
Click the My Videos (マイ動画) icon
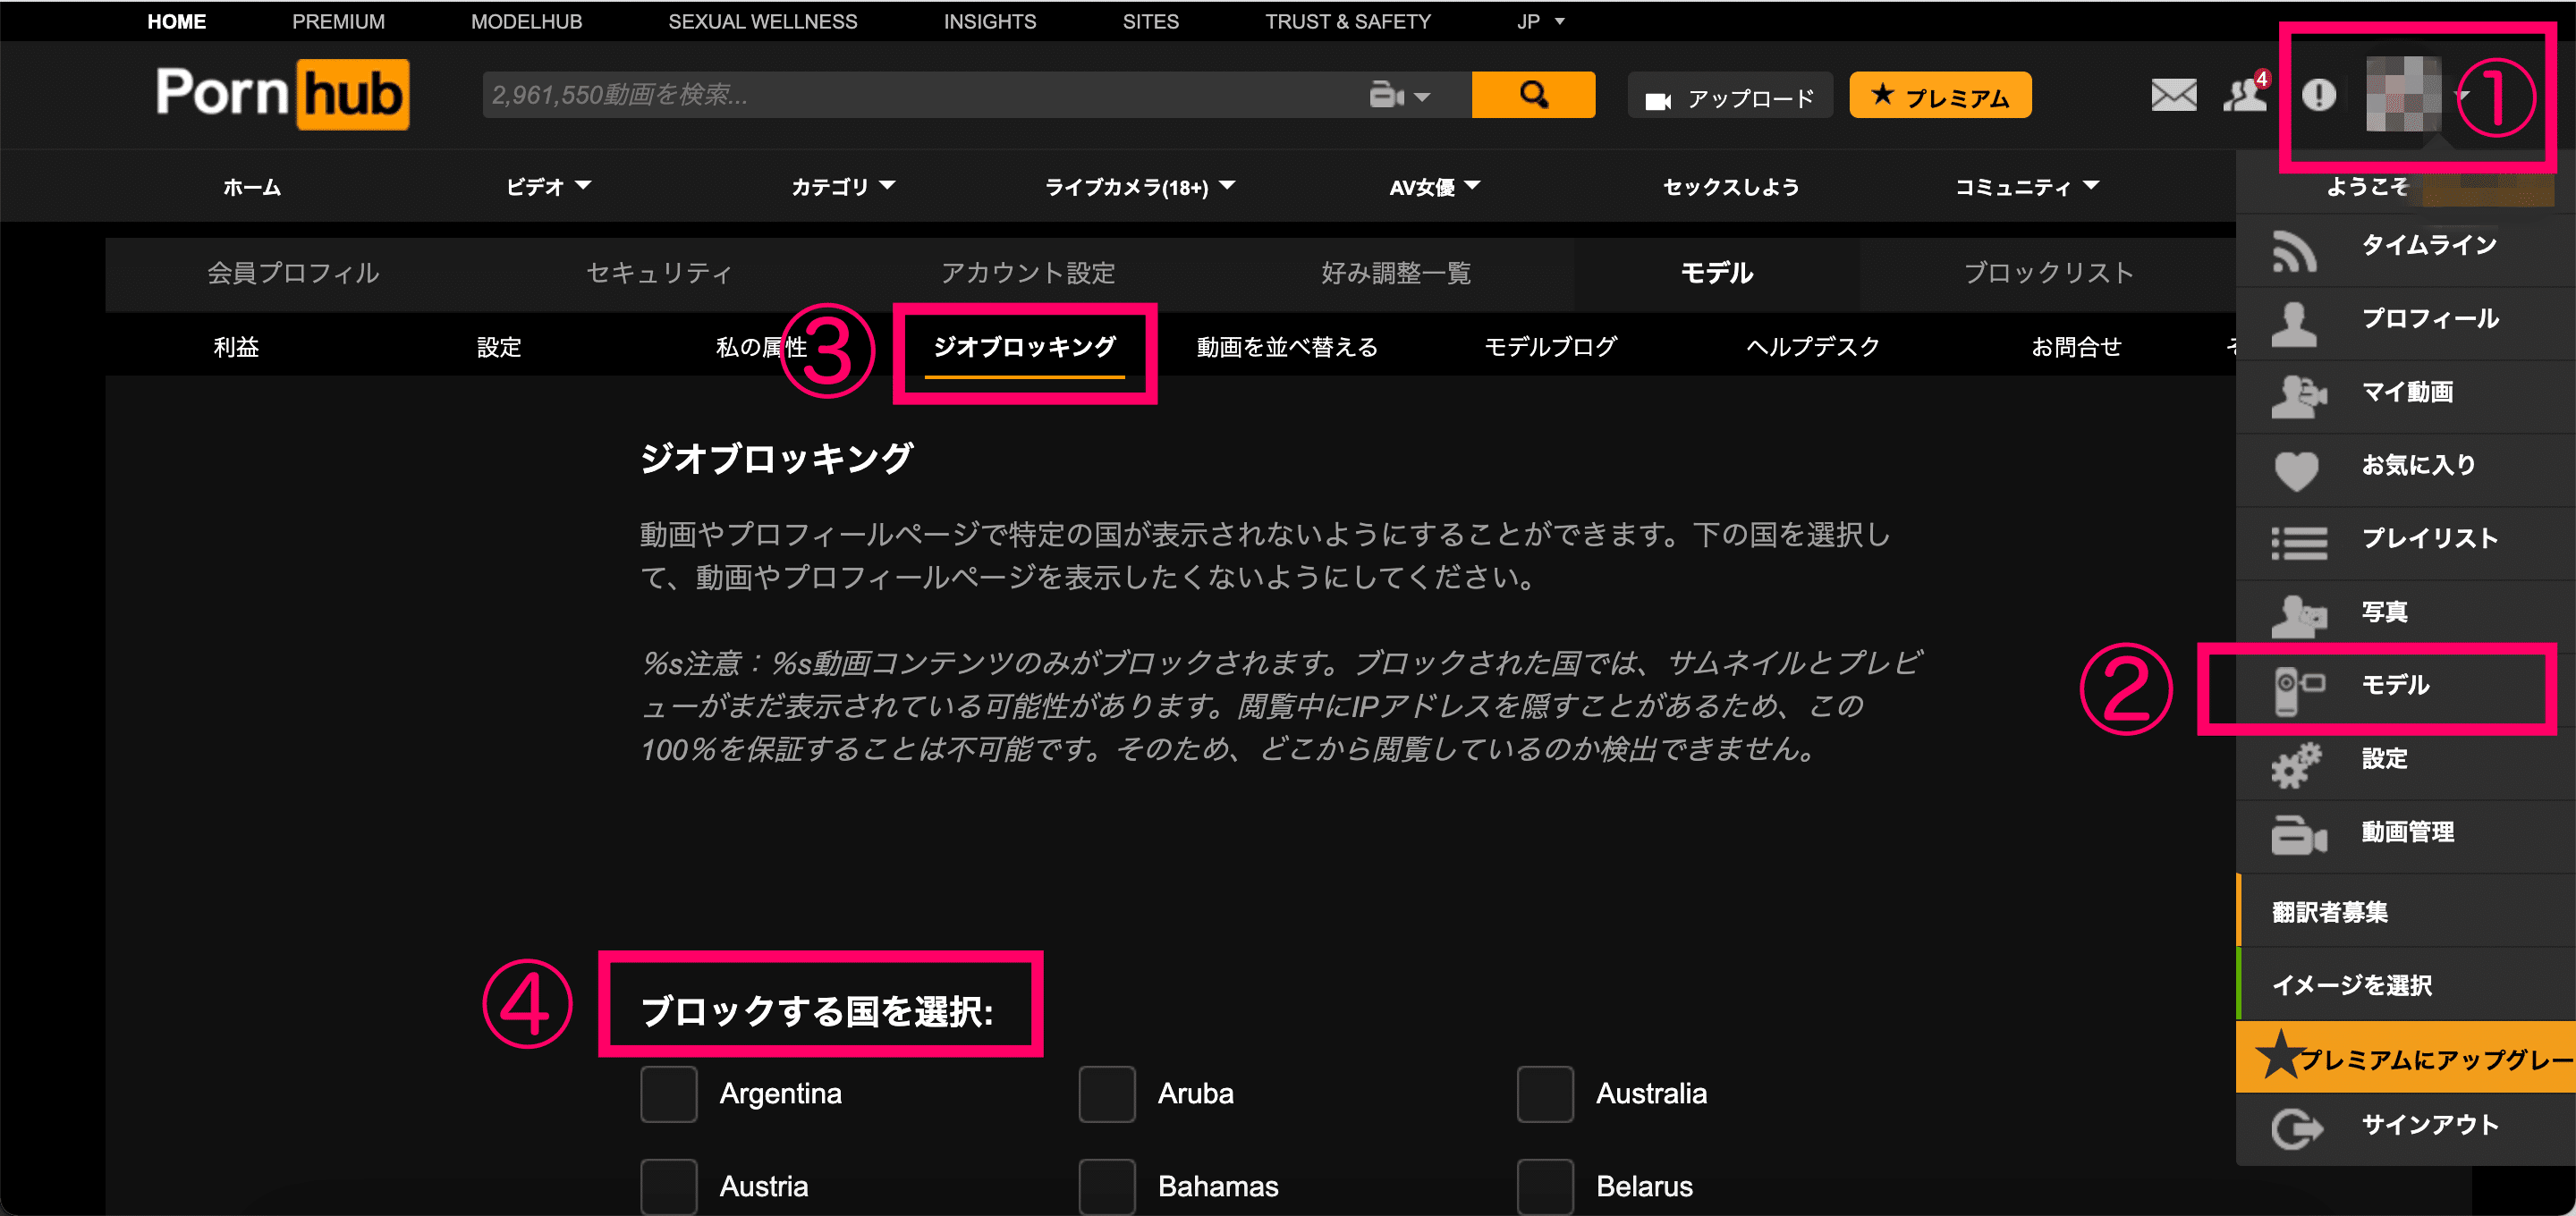[2298, 396]
